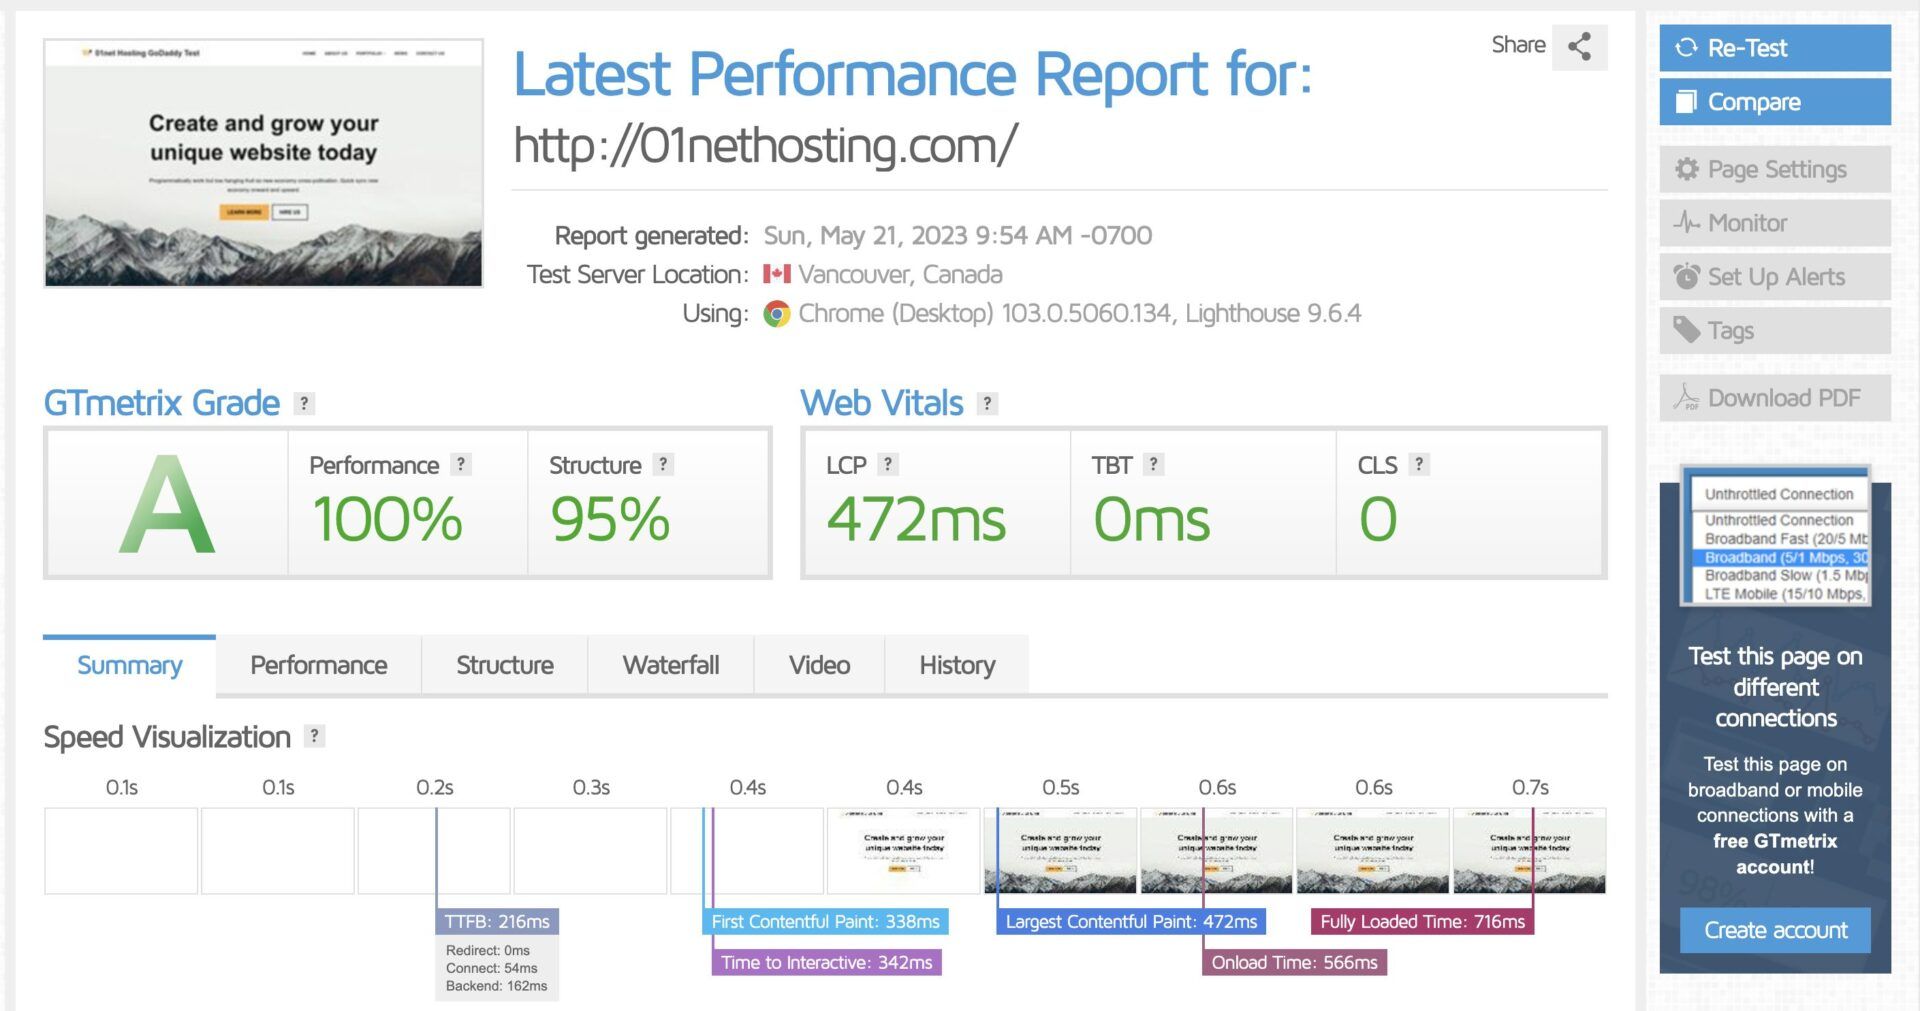
Task: Open help icon beside Structure score
Action: [662, 464]
